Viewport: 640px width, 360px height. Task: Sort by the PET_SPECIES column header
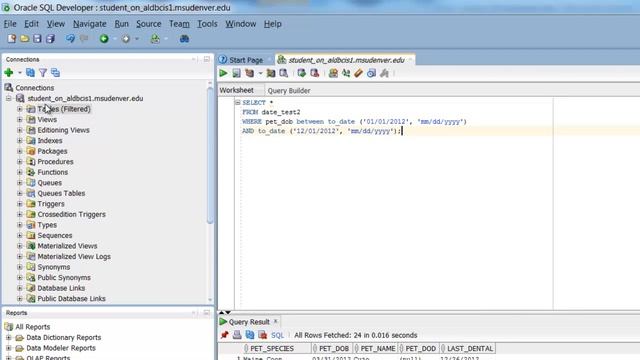coord(272,349)
